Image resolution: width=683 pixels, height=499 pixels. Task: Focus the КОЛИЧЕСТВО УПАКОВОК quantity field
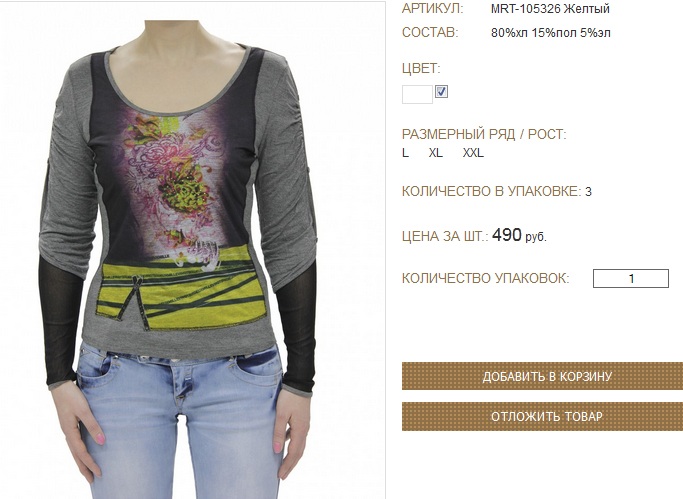630,278
